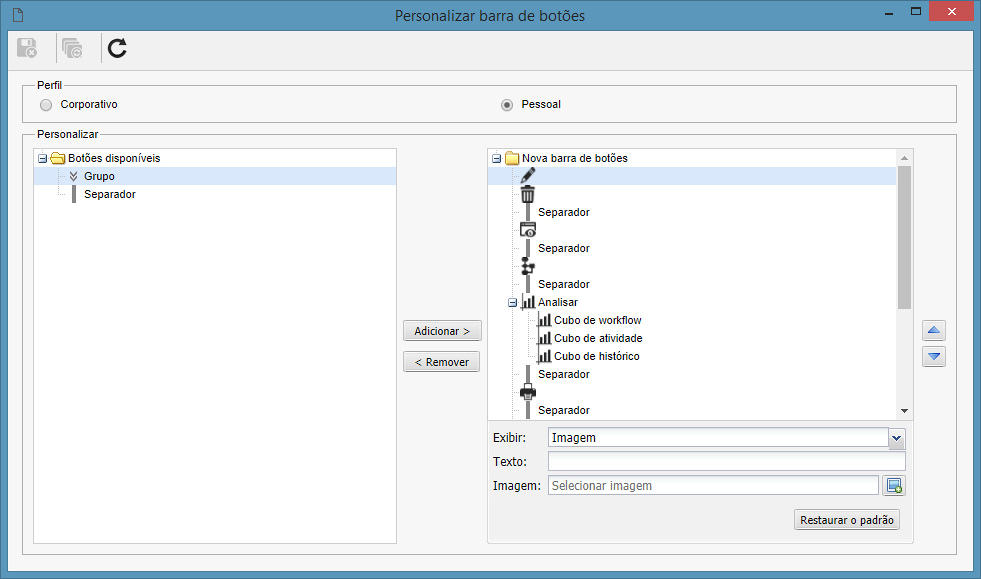Click the document icon in title bar
981x579 pixels.
point(18,14)
